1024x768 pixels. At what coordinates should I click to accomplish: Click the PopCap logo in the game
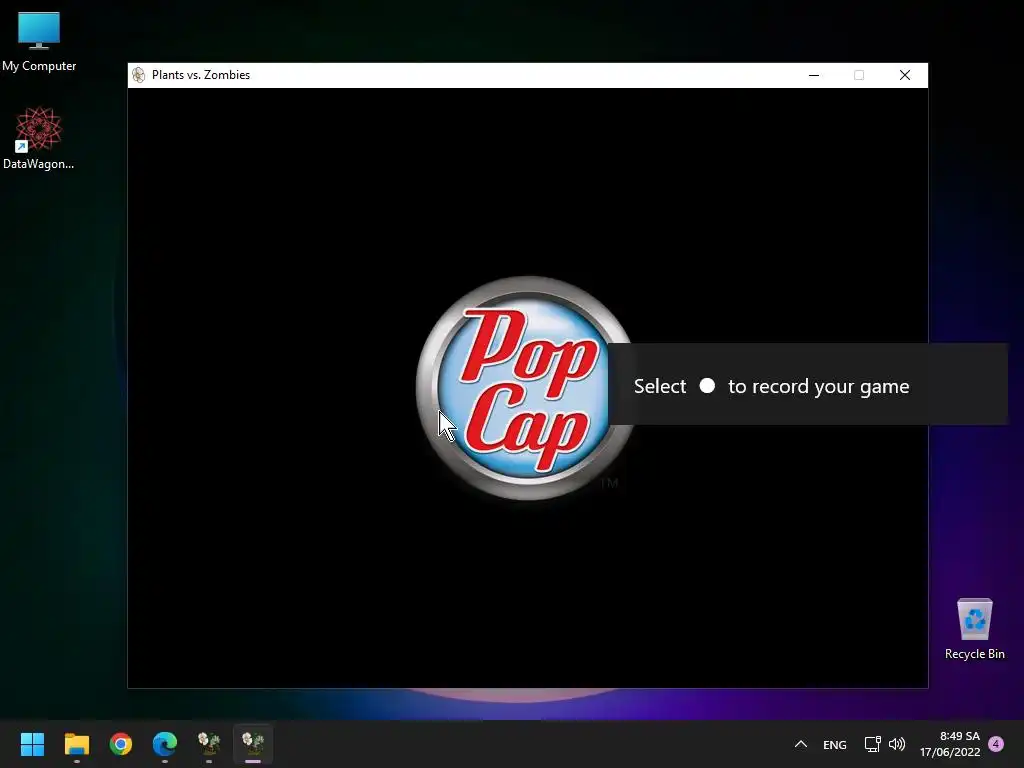point(525,389)
